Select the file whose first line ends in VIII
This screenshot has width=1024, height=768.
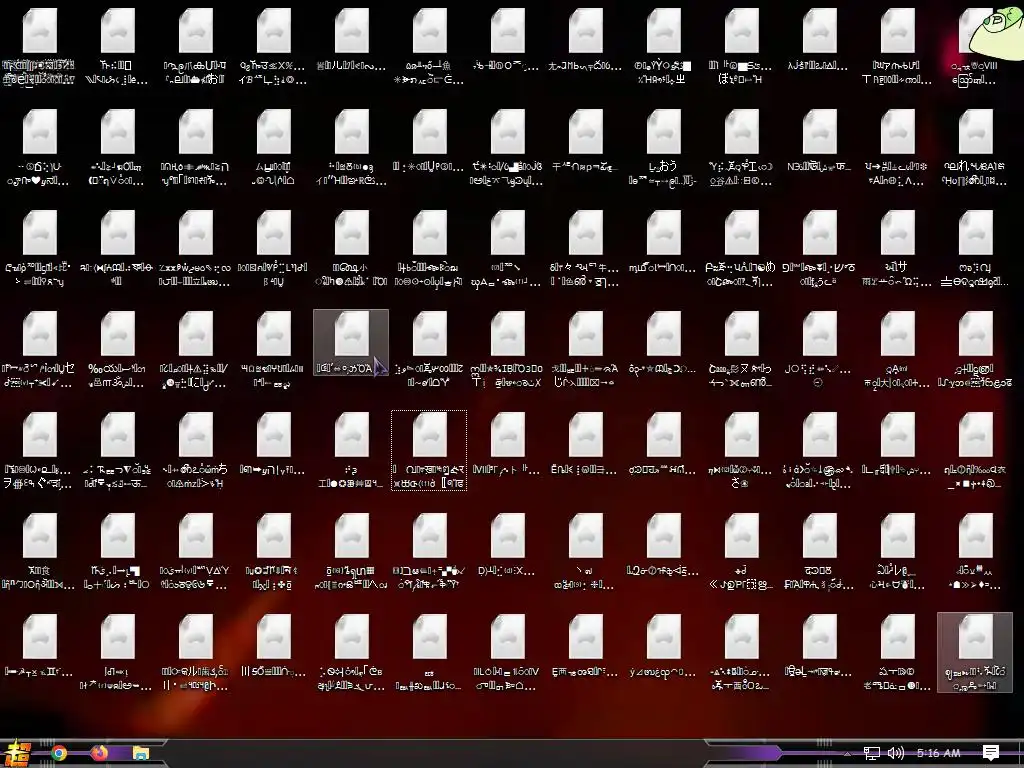click(x=975, y=48)
